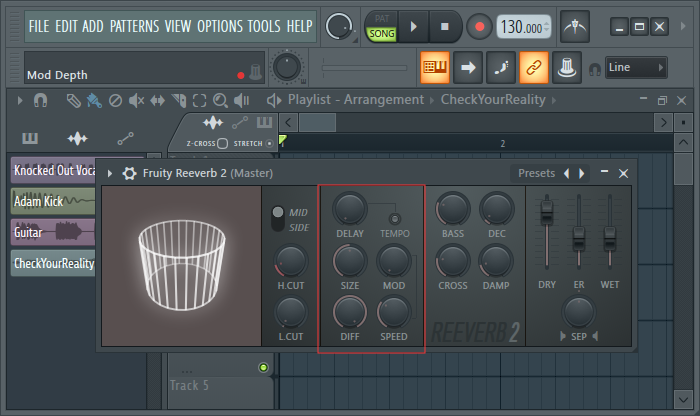The width and height of the screenshot is (700, 416).
Task: Select the link chain icon in toolbar
Action: click(534, 68)
